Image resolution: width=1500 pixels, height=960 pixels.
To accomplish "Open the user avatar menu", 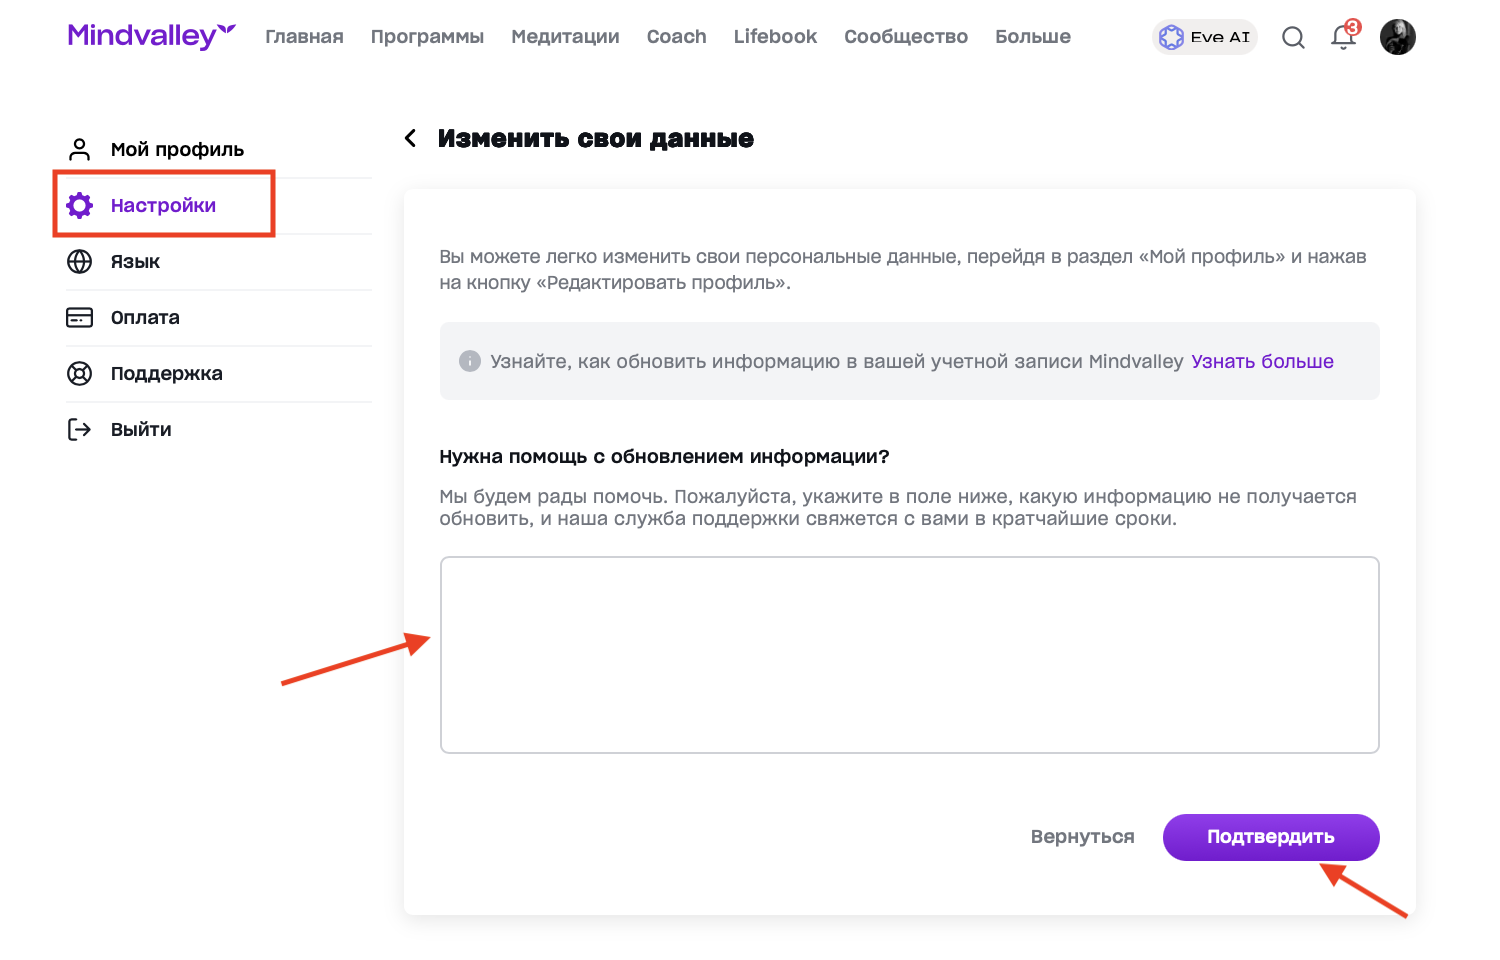I will (1397, 38).
